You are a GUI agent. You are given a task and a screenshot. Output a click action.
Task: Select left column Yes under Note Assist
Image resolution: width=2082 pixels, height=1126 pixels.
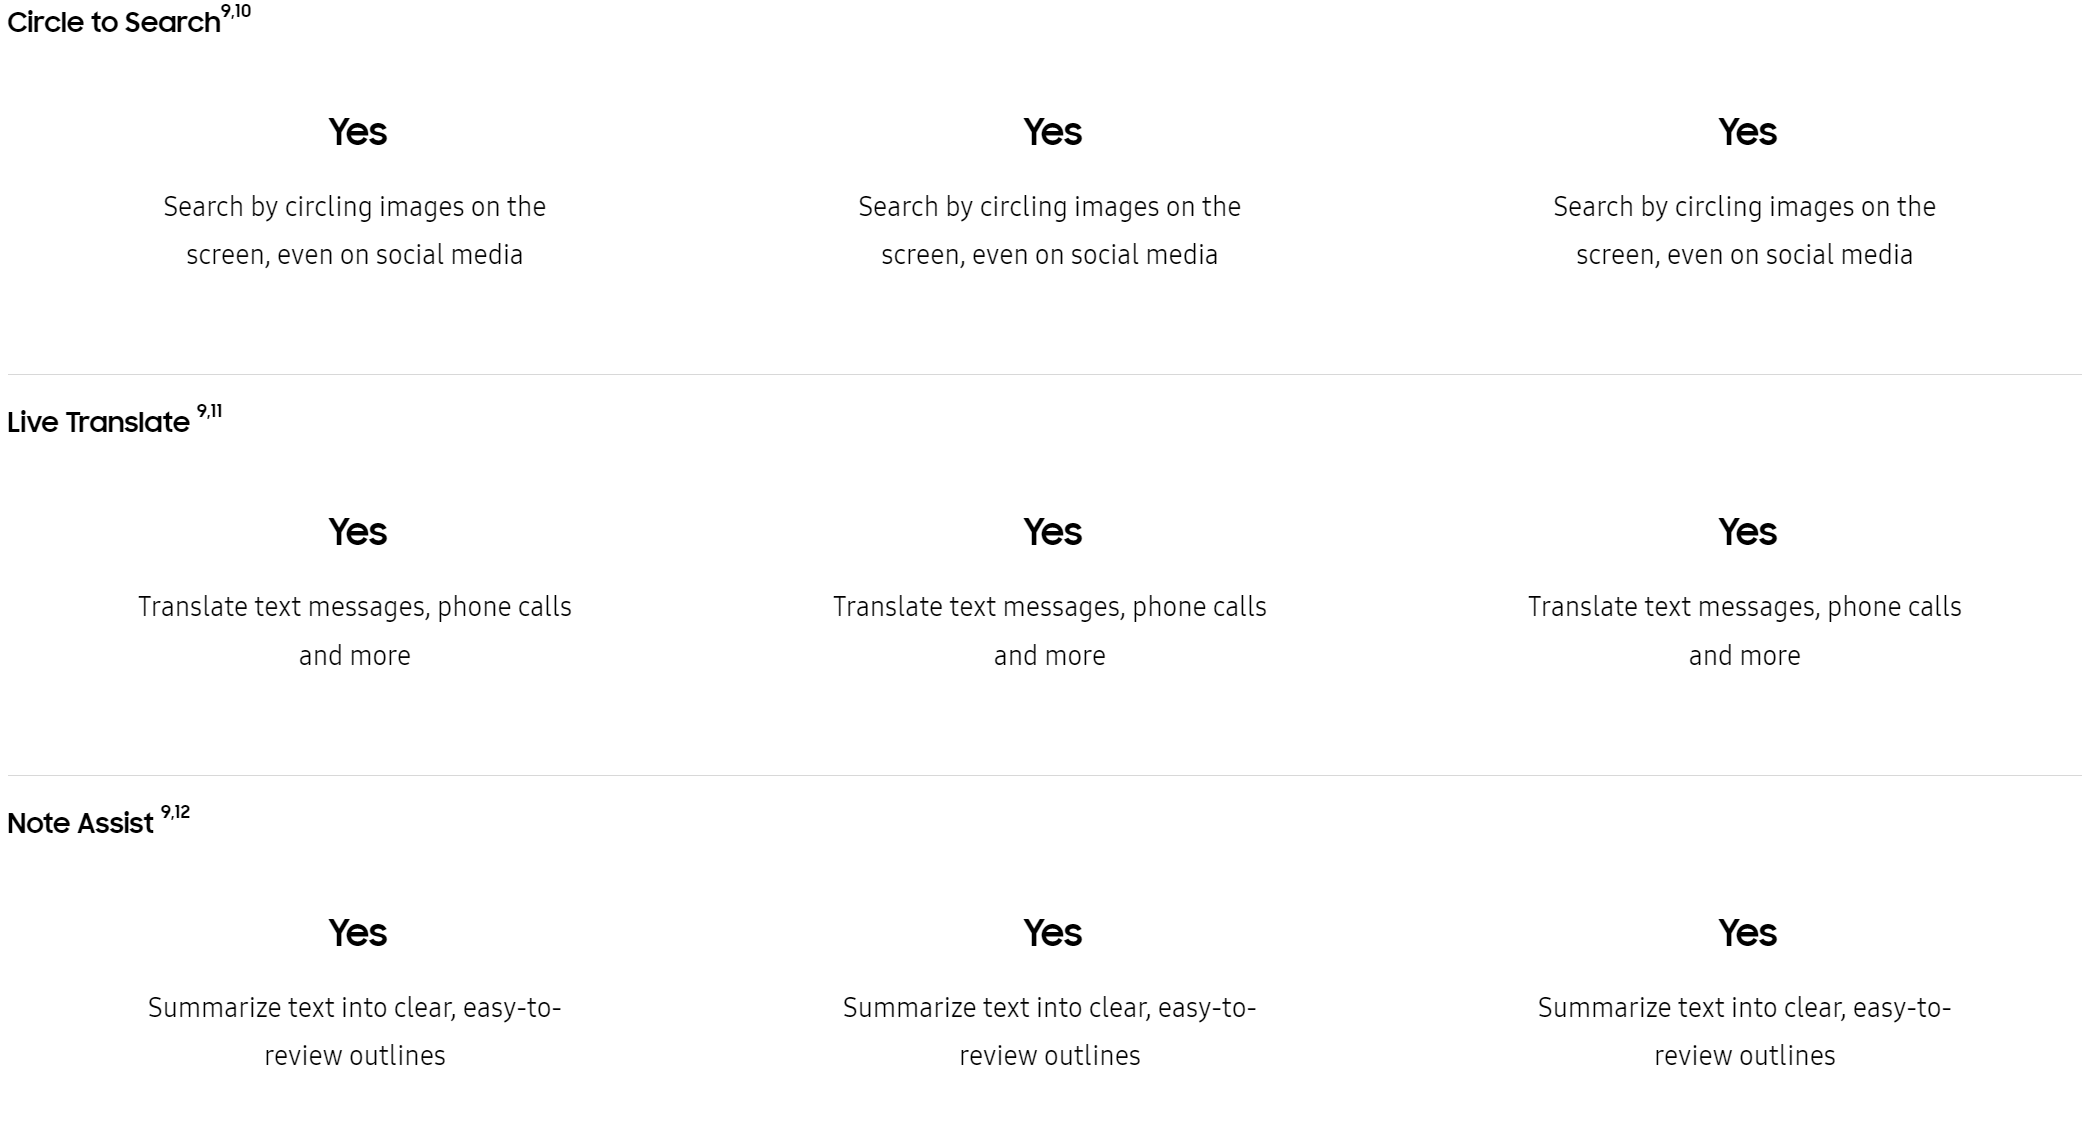point(357,933)
